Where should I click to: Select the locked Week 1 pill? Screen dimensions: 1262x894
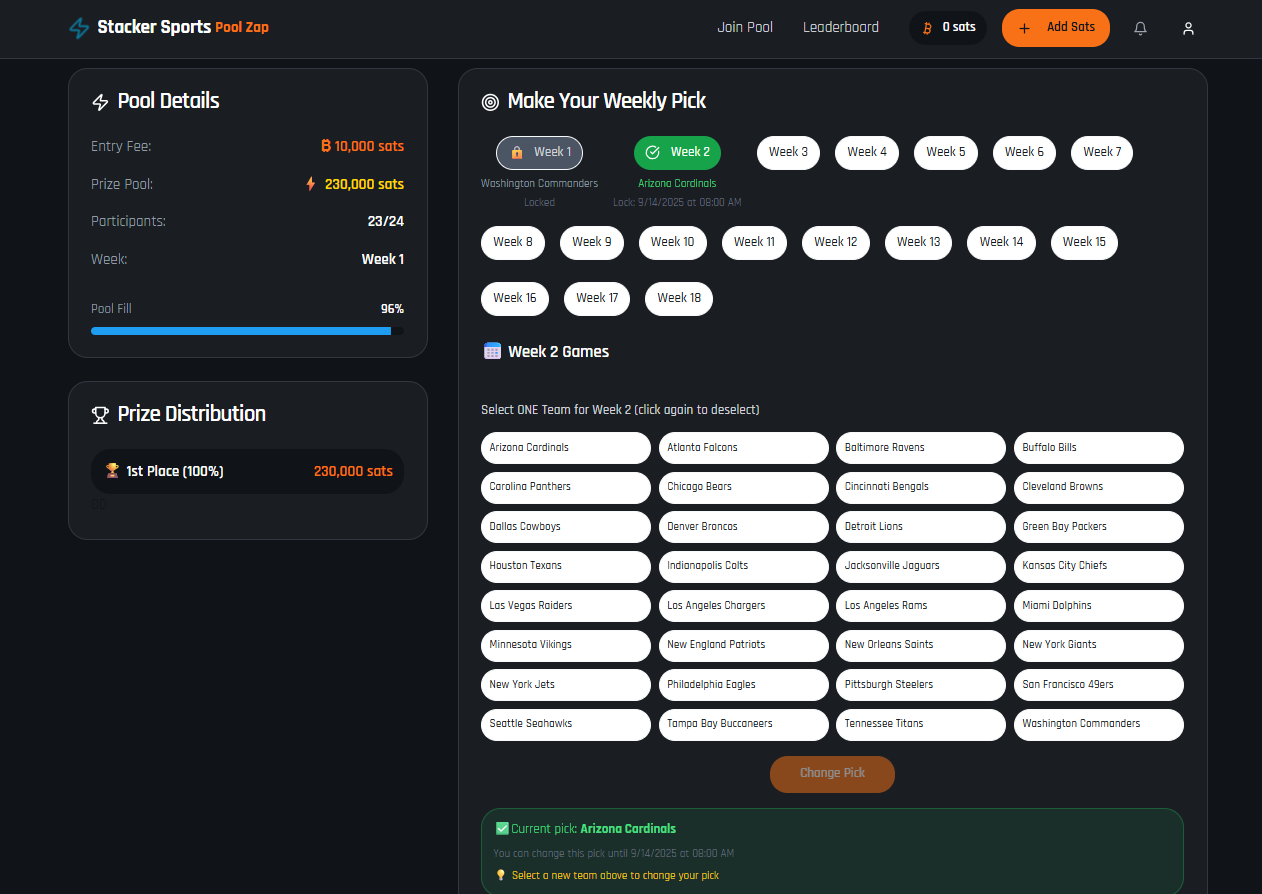(x=540, y=153)
